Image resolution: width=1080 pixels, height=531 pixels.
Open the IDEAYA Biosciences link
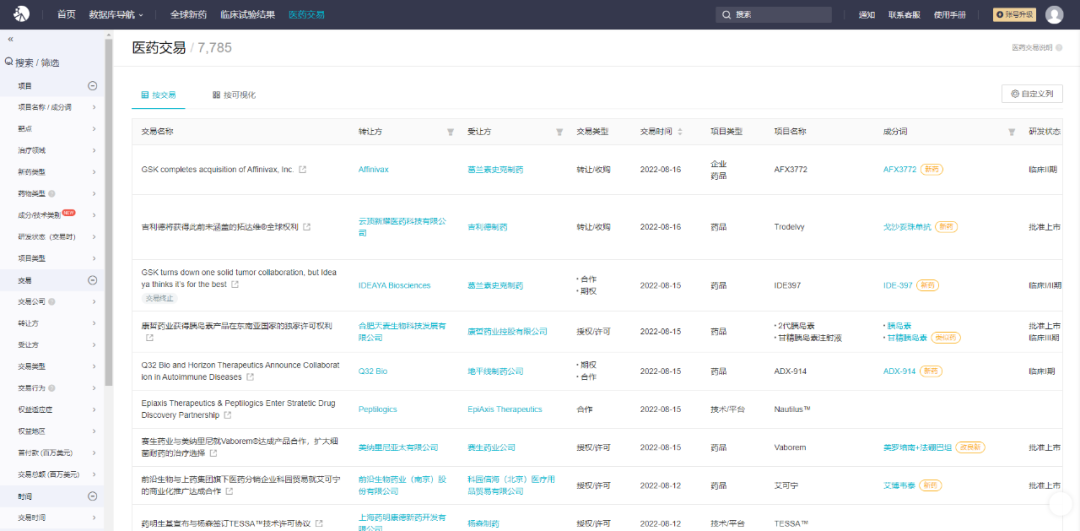point(395,285)
